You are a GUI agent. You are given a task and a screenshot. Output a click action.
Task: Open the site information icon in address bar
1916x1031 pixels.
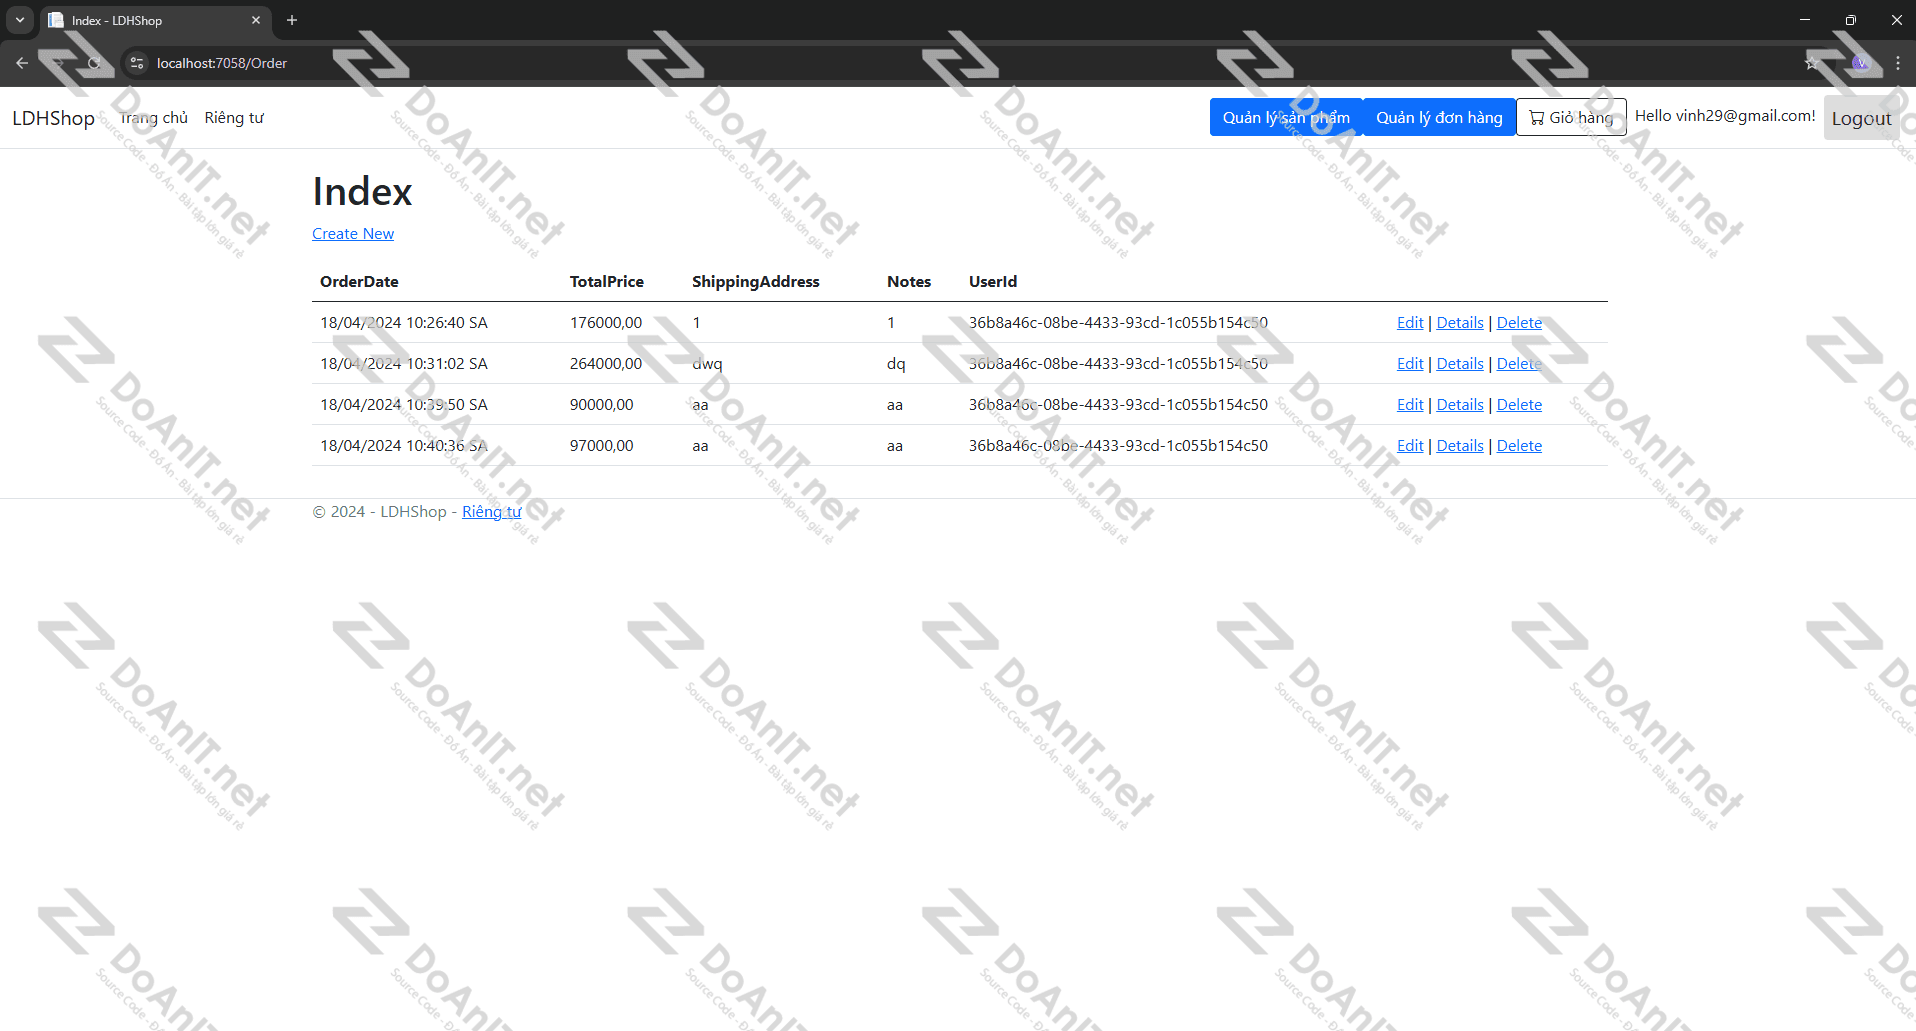point(137,63)
